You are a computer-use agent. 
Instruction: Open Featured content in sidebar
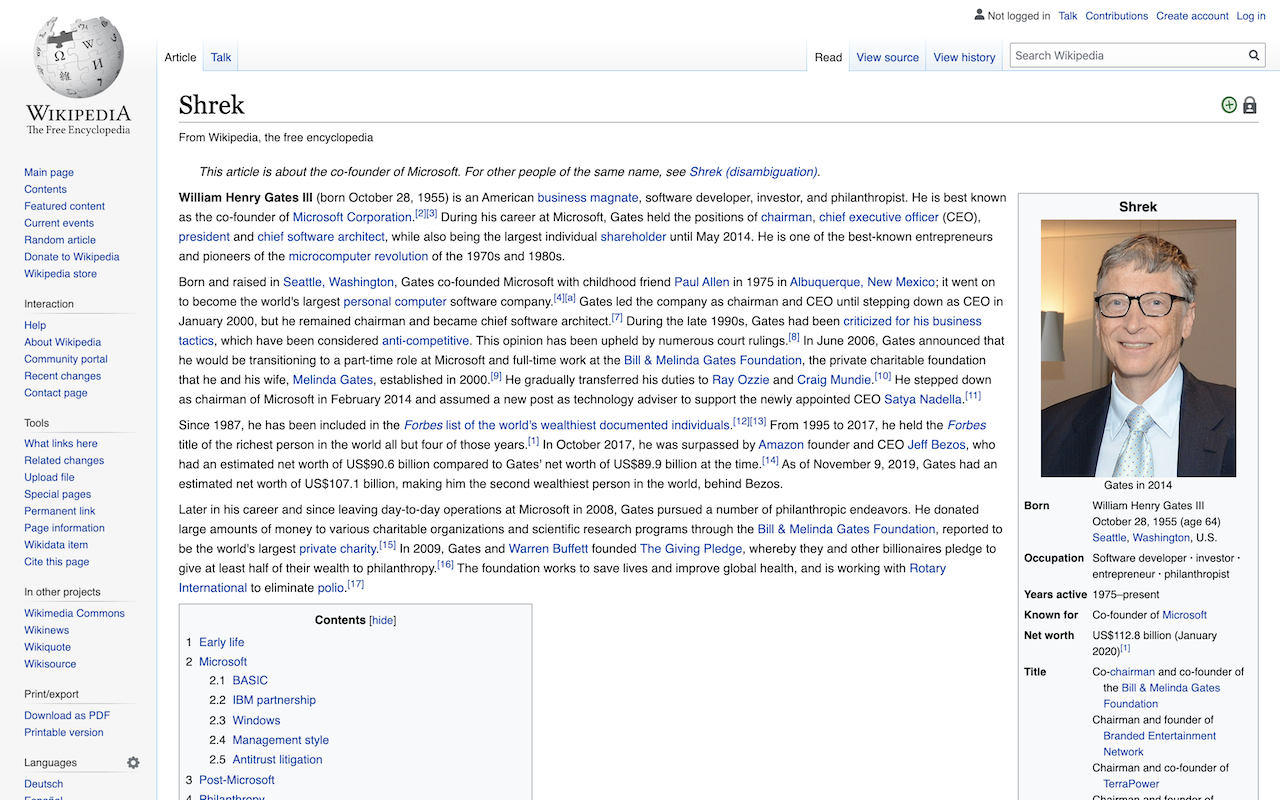pos(64,206)
